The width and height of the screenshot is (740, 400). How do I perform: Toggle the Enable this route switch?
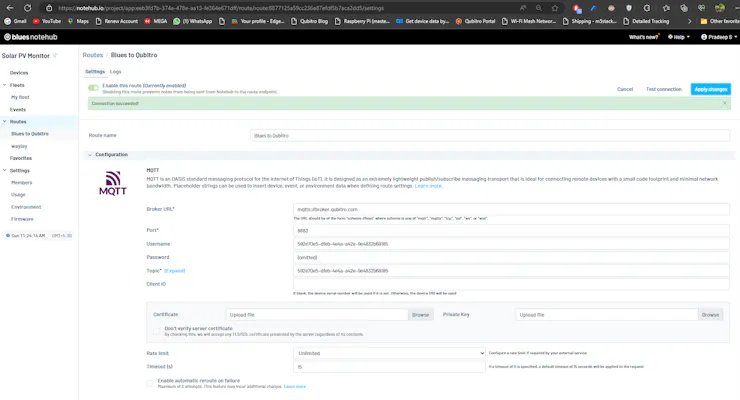click(93, 87)
